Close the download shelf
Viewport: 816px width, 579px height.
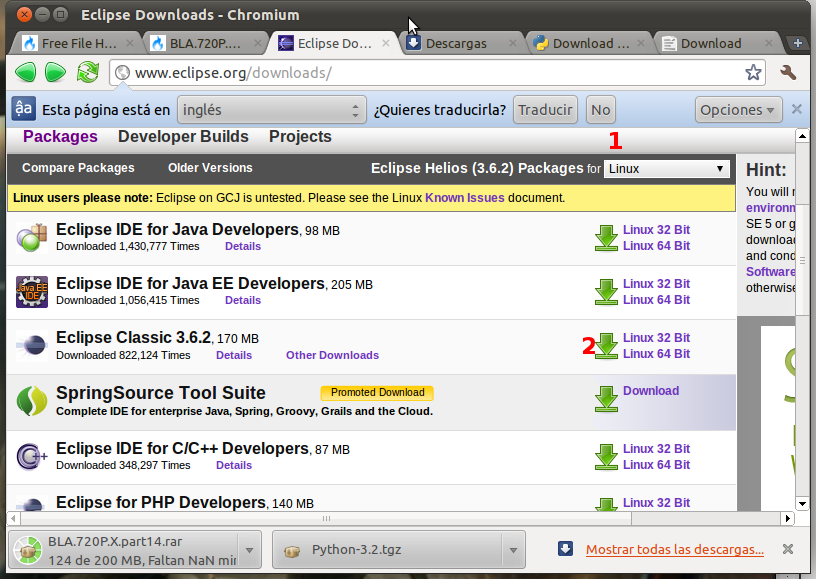coord(788,549)
